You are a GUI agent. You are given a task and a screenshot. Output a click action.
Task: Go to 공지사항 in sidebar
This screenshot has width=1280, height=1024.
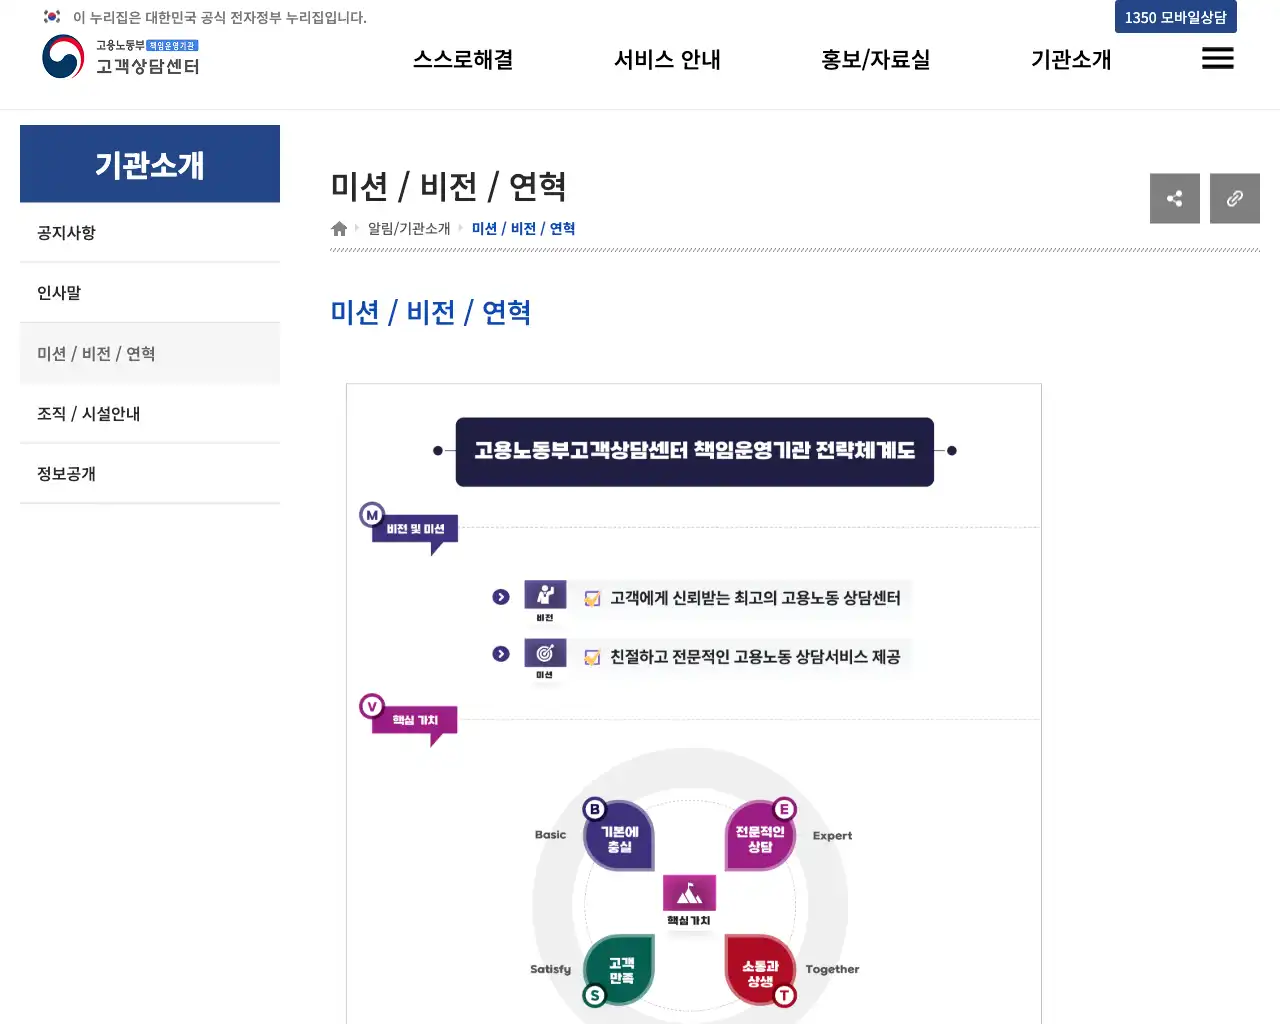[x=66, y=233]
